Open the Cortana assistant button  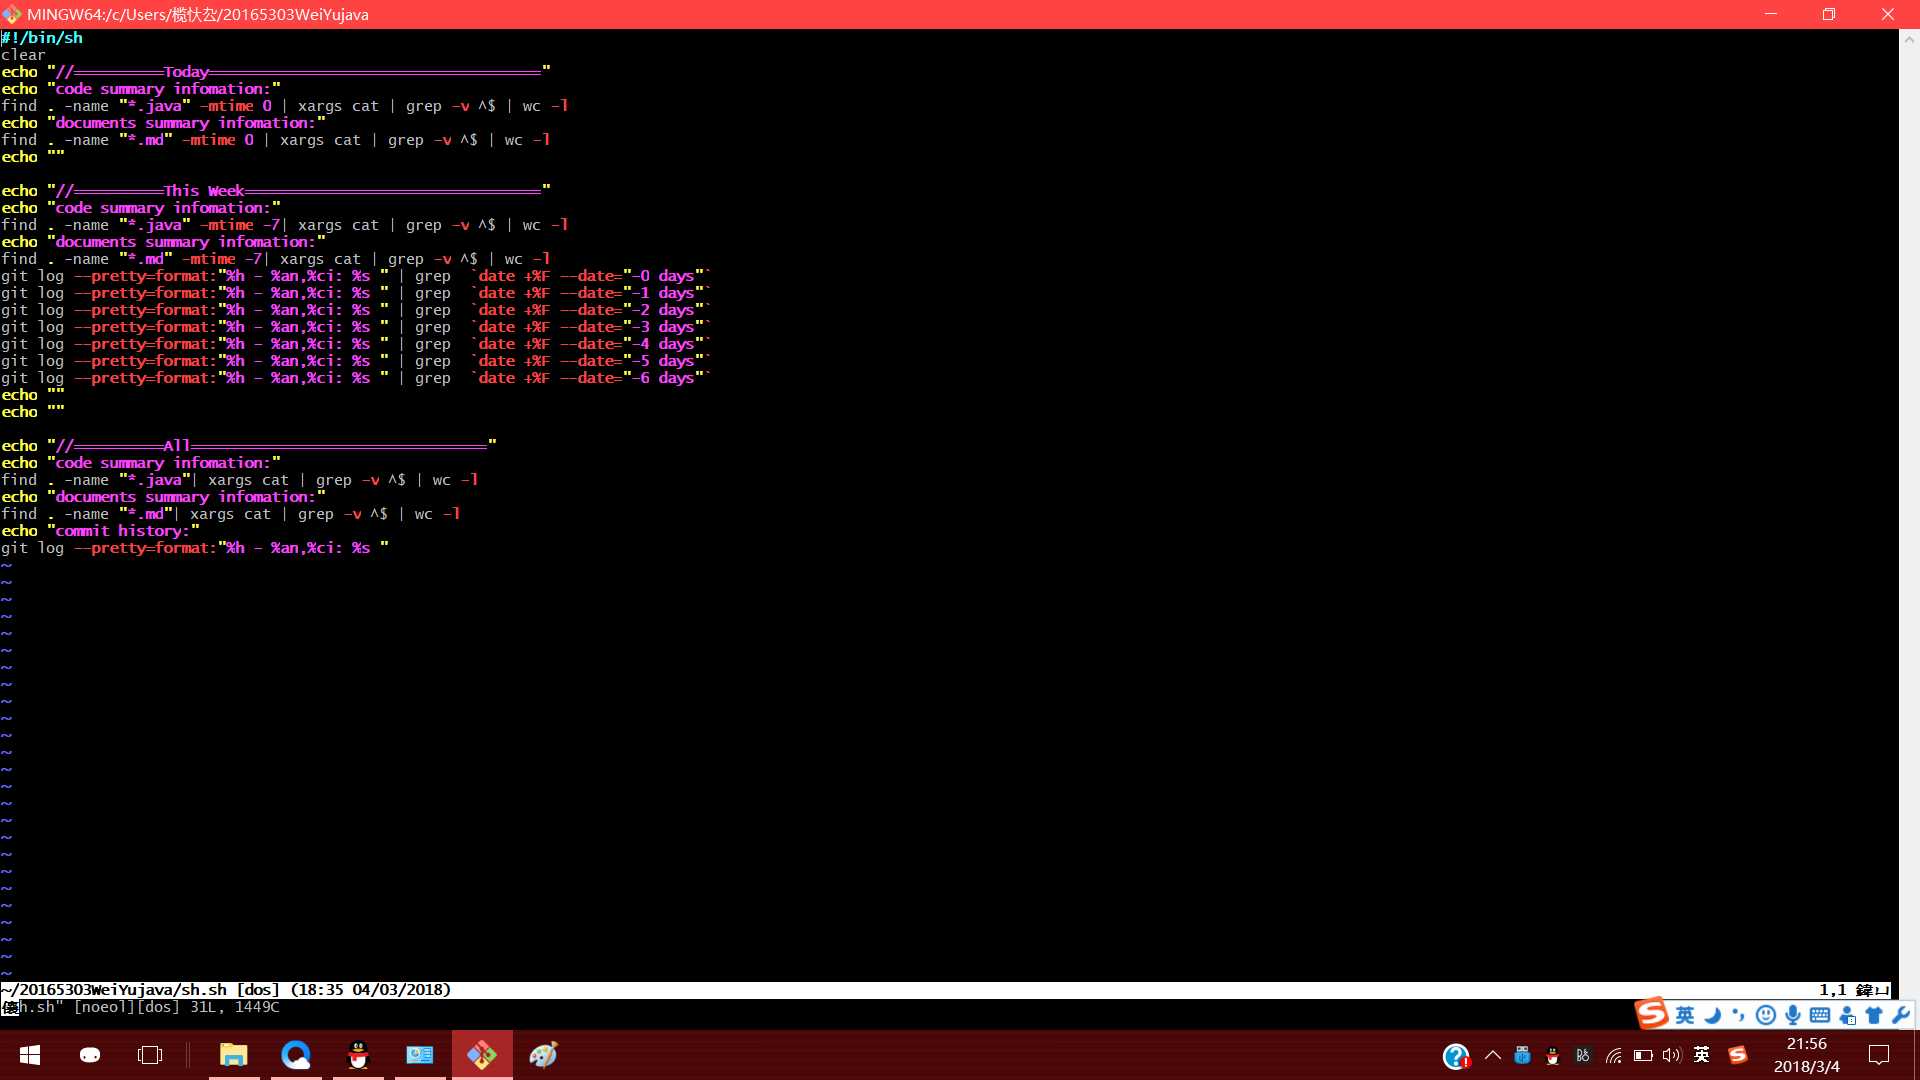tap(90, 1055)
